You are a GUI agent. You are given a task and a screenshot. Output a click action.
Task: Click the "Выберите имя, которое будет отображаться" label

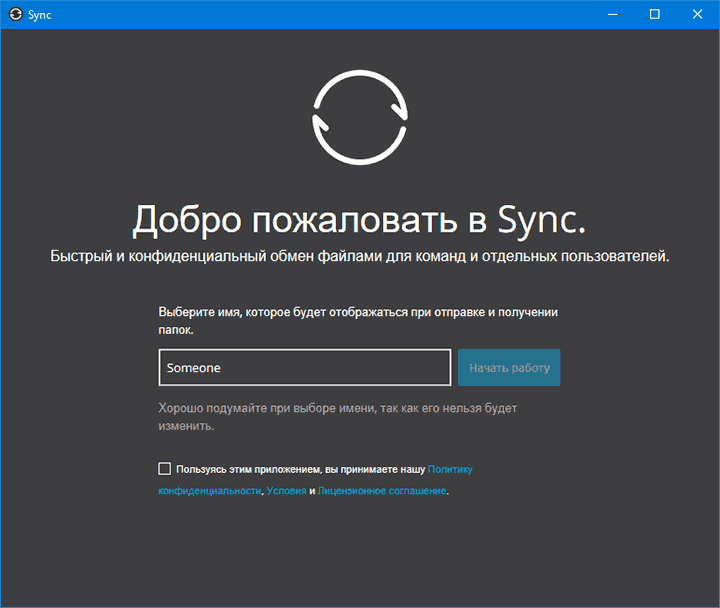pyautogui.click(x=358, y=321)
